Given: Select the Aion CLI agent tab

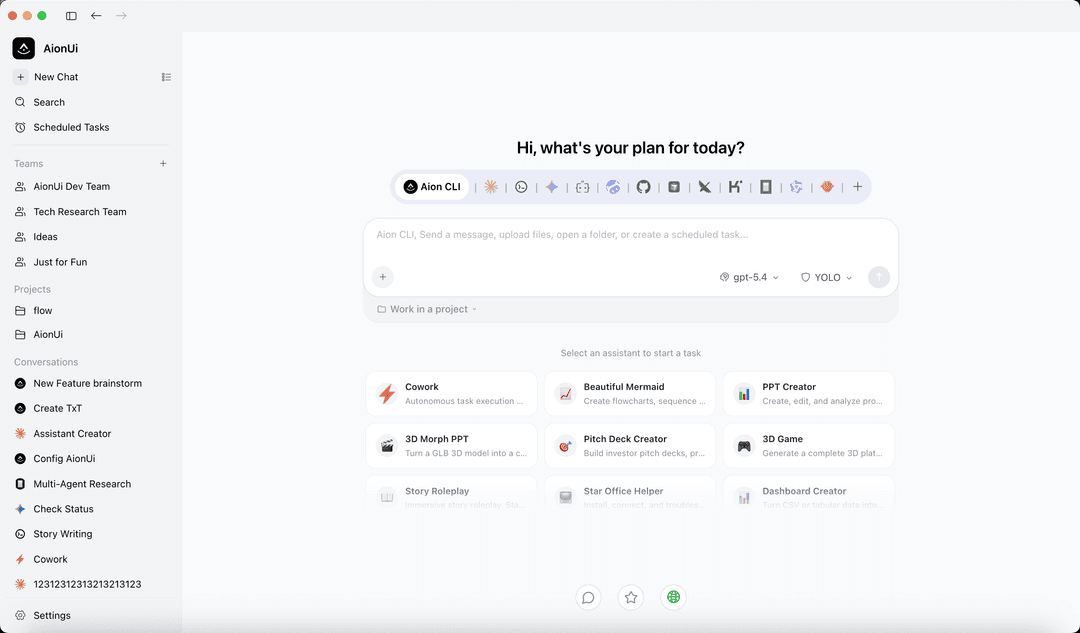Looking at the screenshot, I should click(432, 187).
